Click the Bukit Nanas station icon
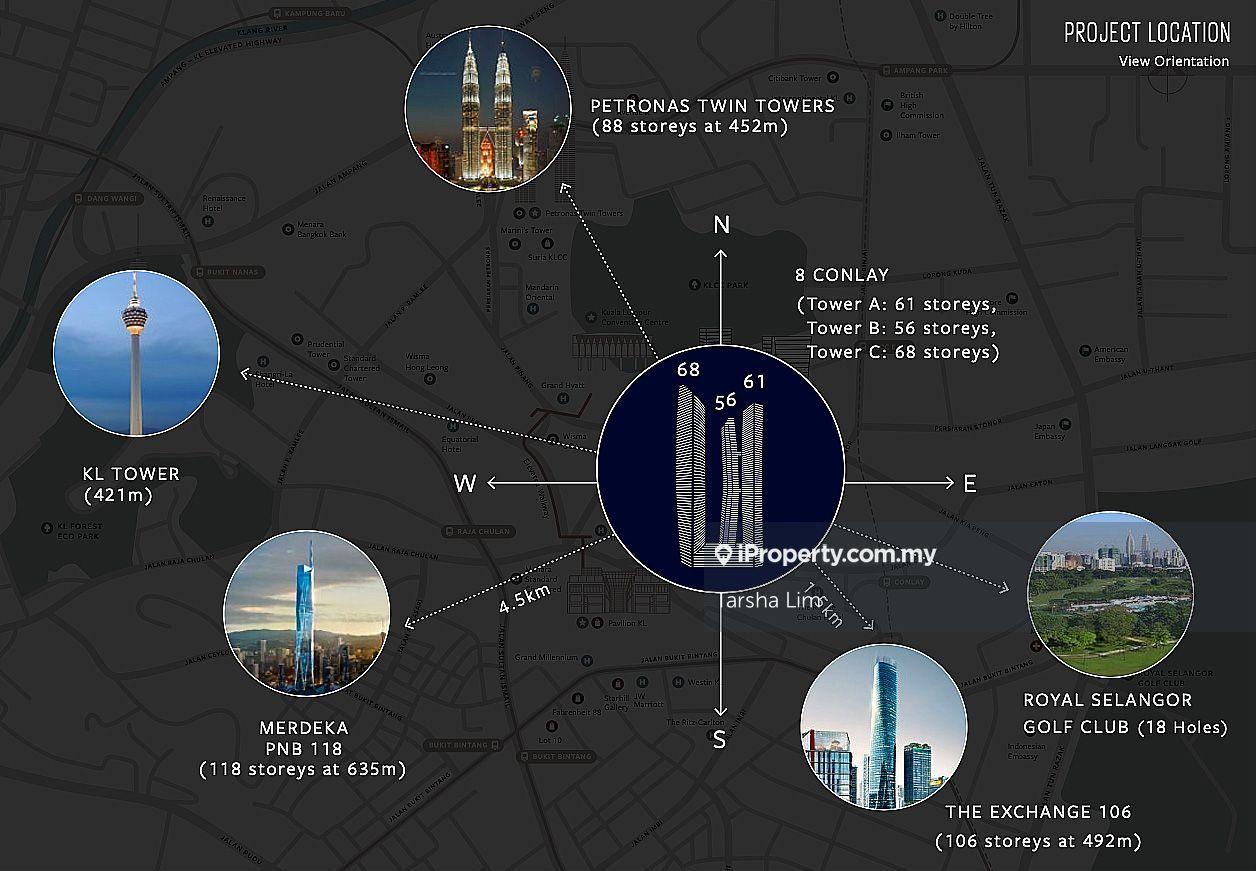This screenshot has height=871, width=1256. pyautogui.click(x=201, y=272)
